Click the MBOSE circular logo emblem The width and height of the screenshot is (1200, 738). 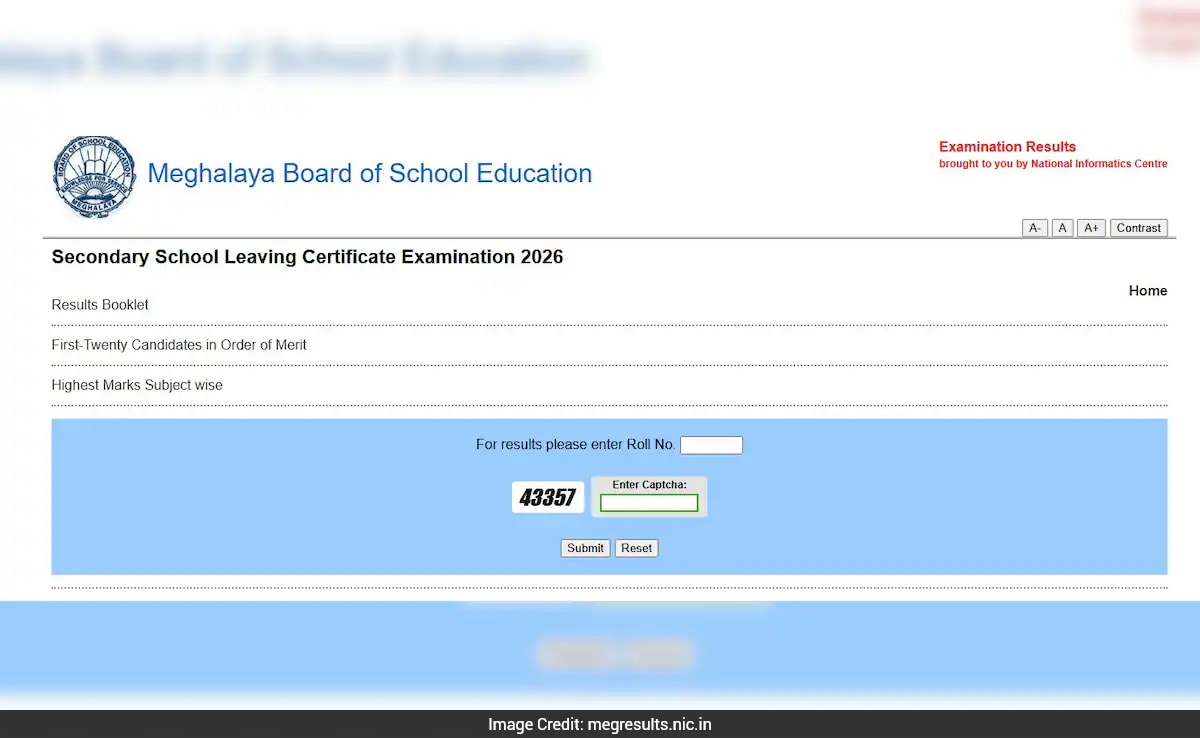(x=95, y=177)
